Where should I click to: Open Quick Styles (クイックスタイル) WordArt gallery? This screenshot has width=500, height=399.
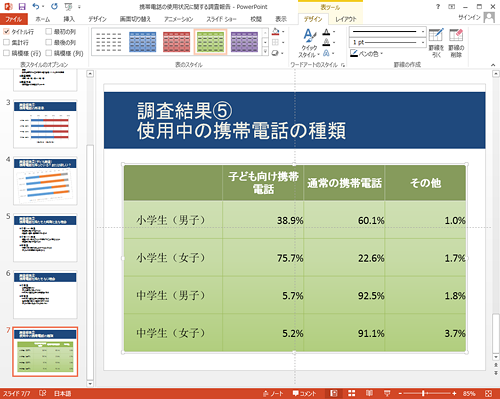(309, 43)
